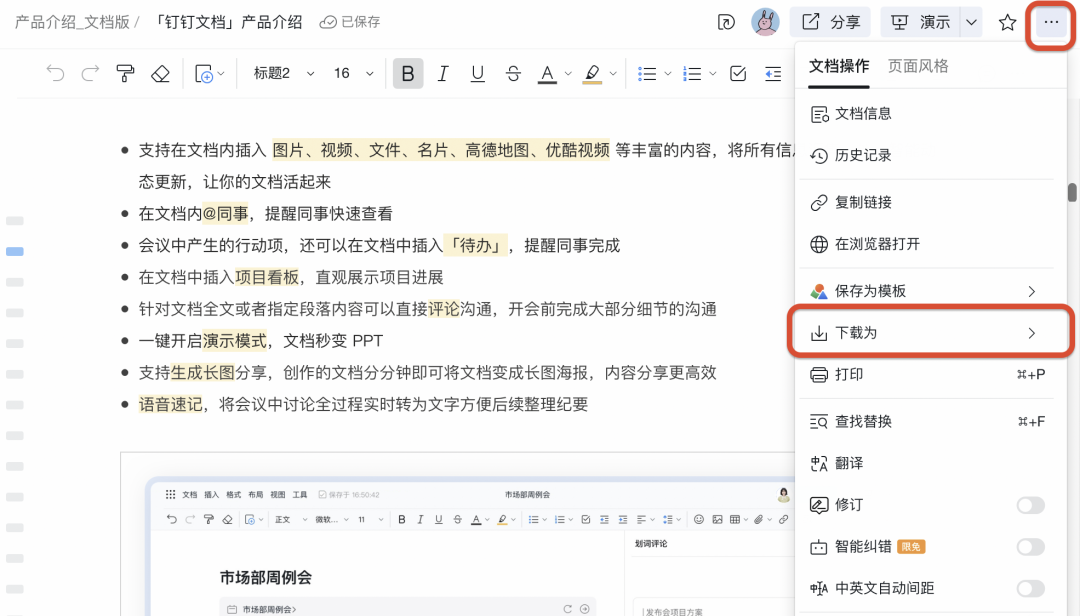This screenshot has width=1080, height=616.
Task: Expand the highlight color dropdown arrow
Action: point(613,73)
